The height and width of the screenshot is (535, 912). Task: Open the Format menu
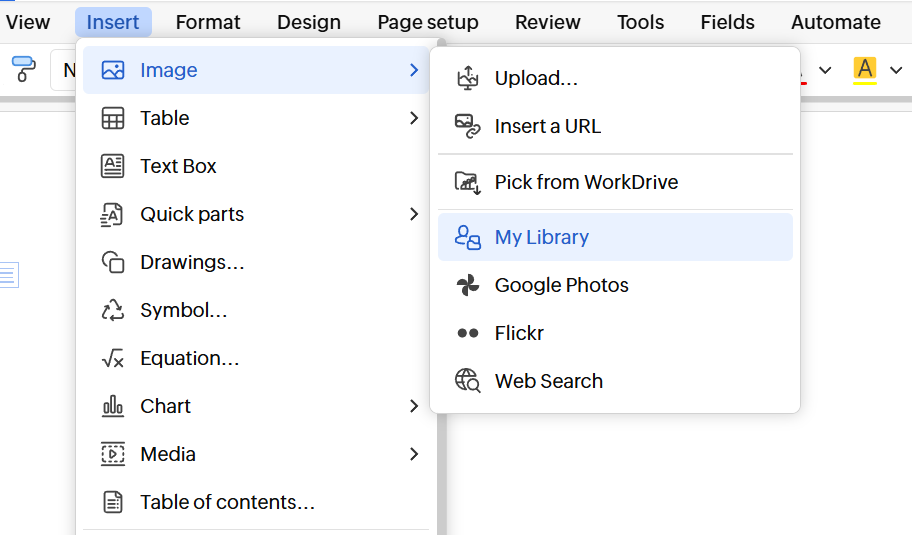point(208,22)
